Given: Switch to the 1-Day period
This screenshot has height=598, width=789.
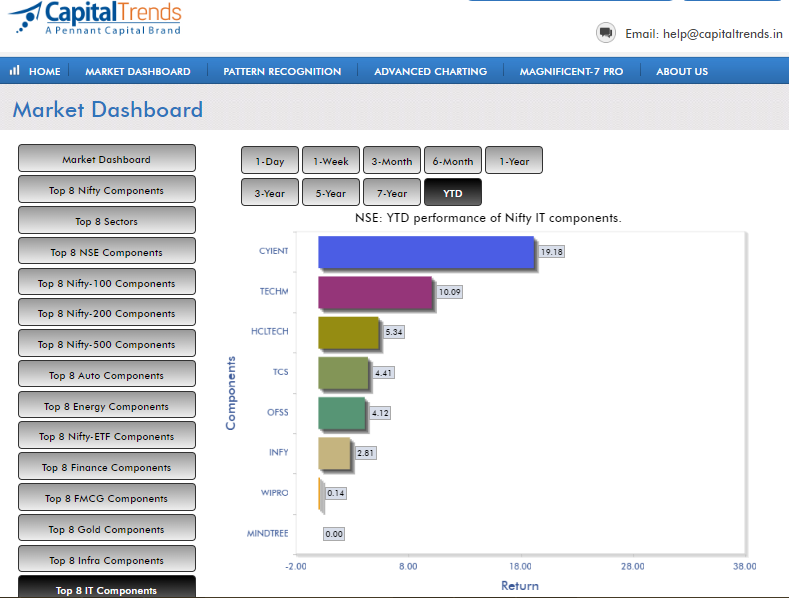Looking at the screenshot, I should [270, 161].
